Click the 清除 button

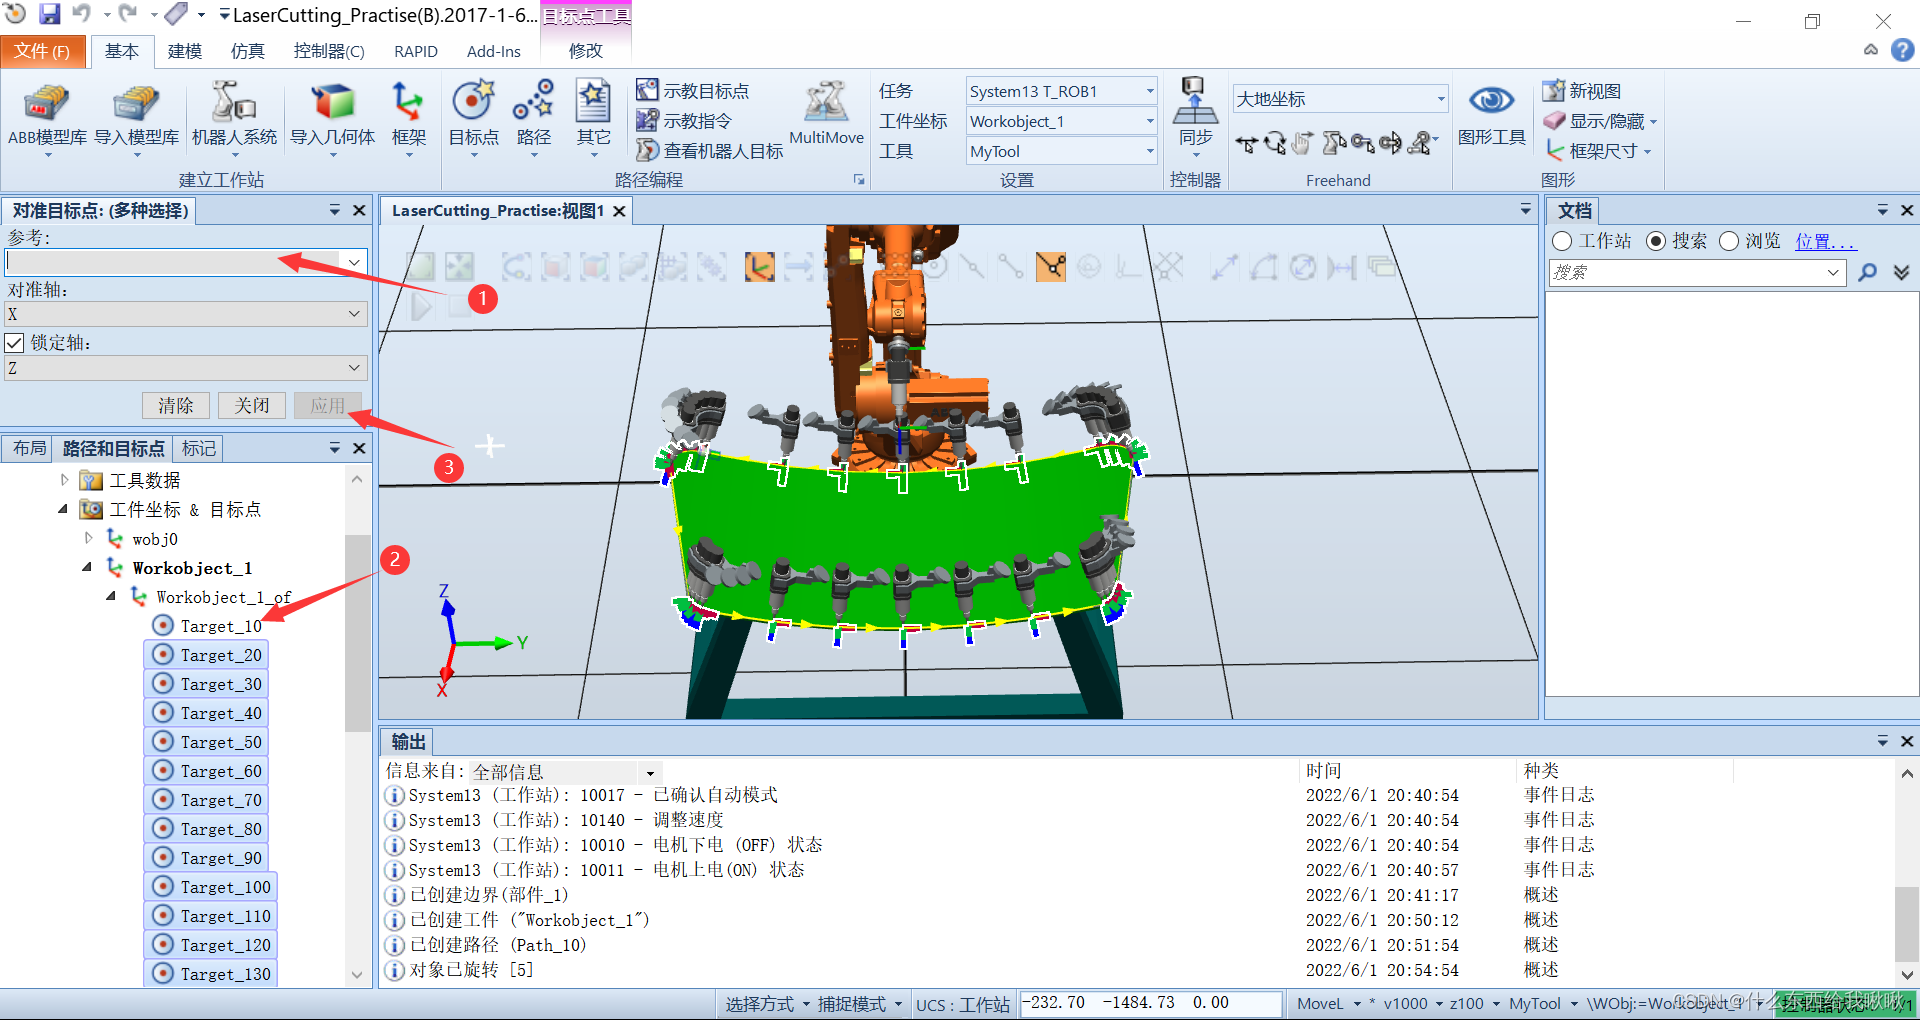point(175,405)
